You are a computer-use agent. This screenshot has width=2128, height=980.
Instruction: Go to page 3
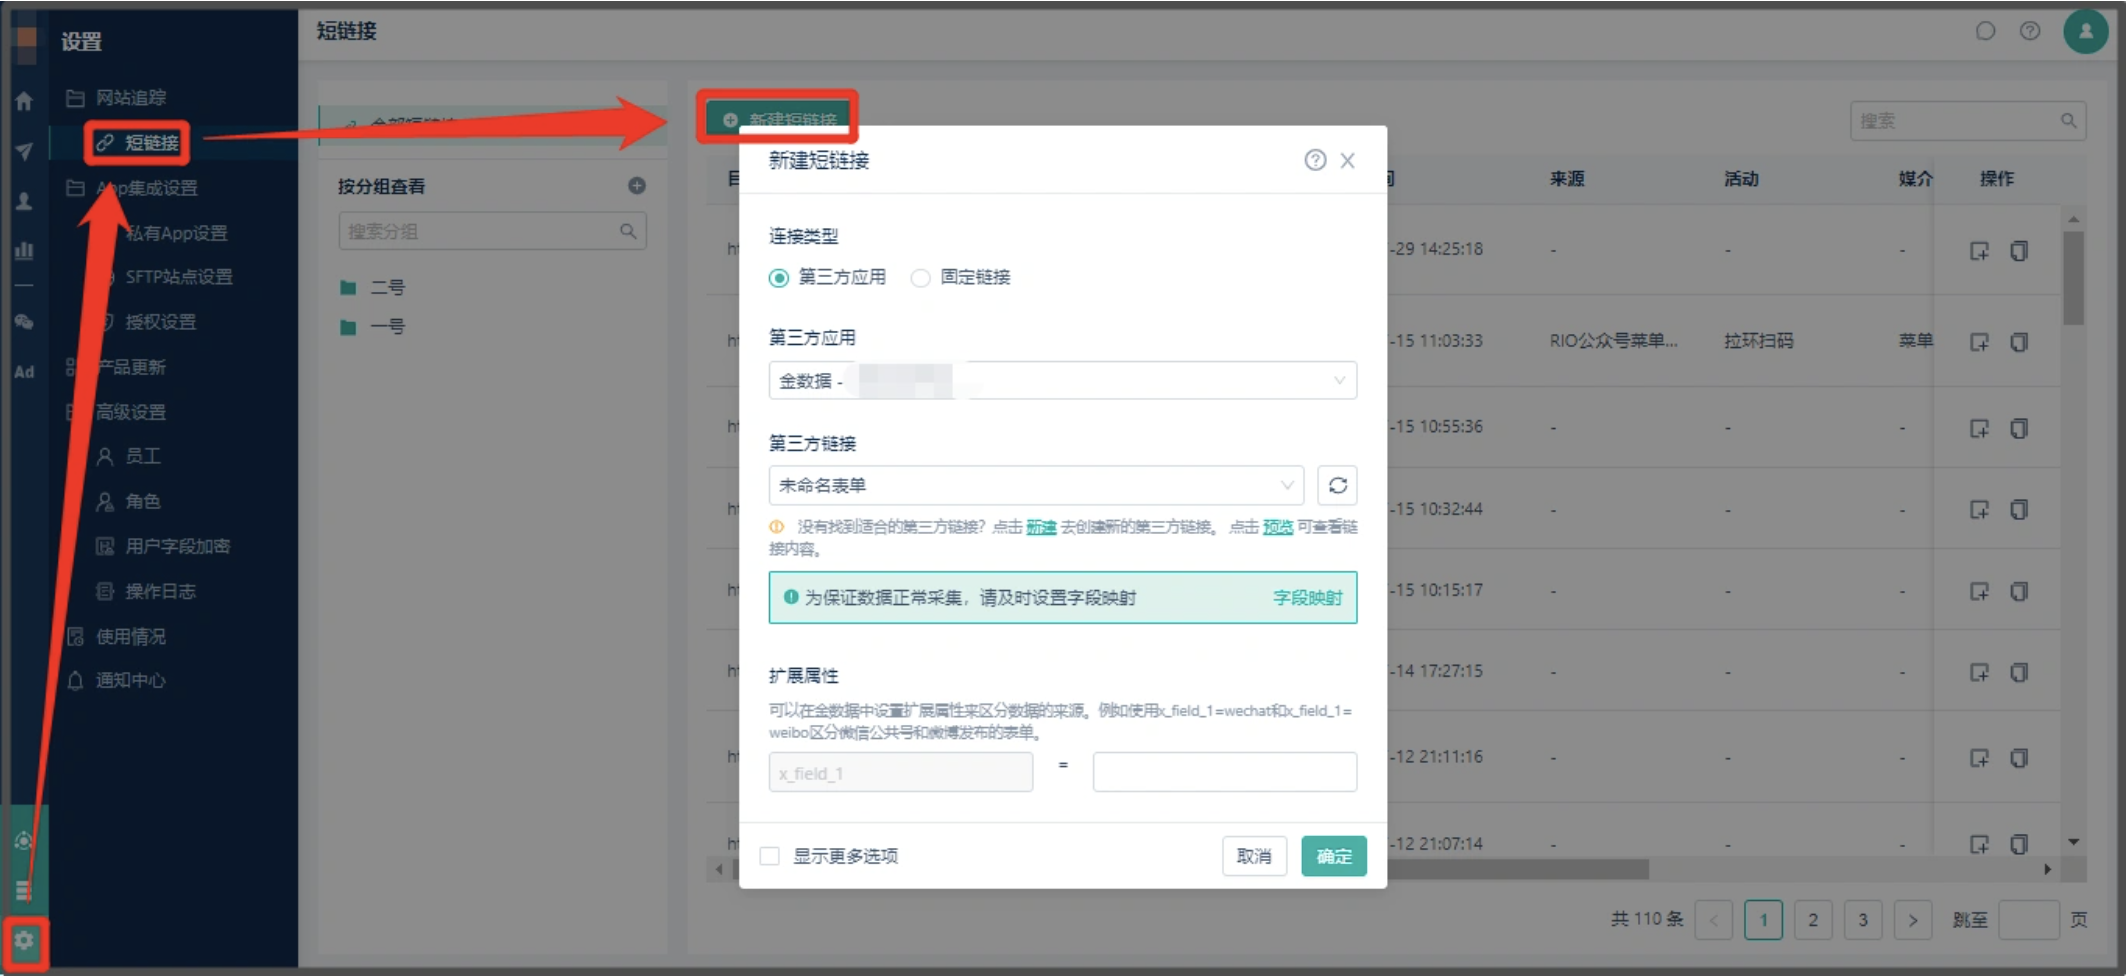click(1863, 920)
